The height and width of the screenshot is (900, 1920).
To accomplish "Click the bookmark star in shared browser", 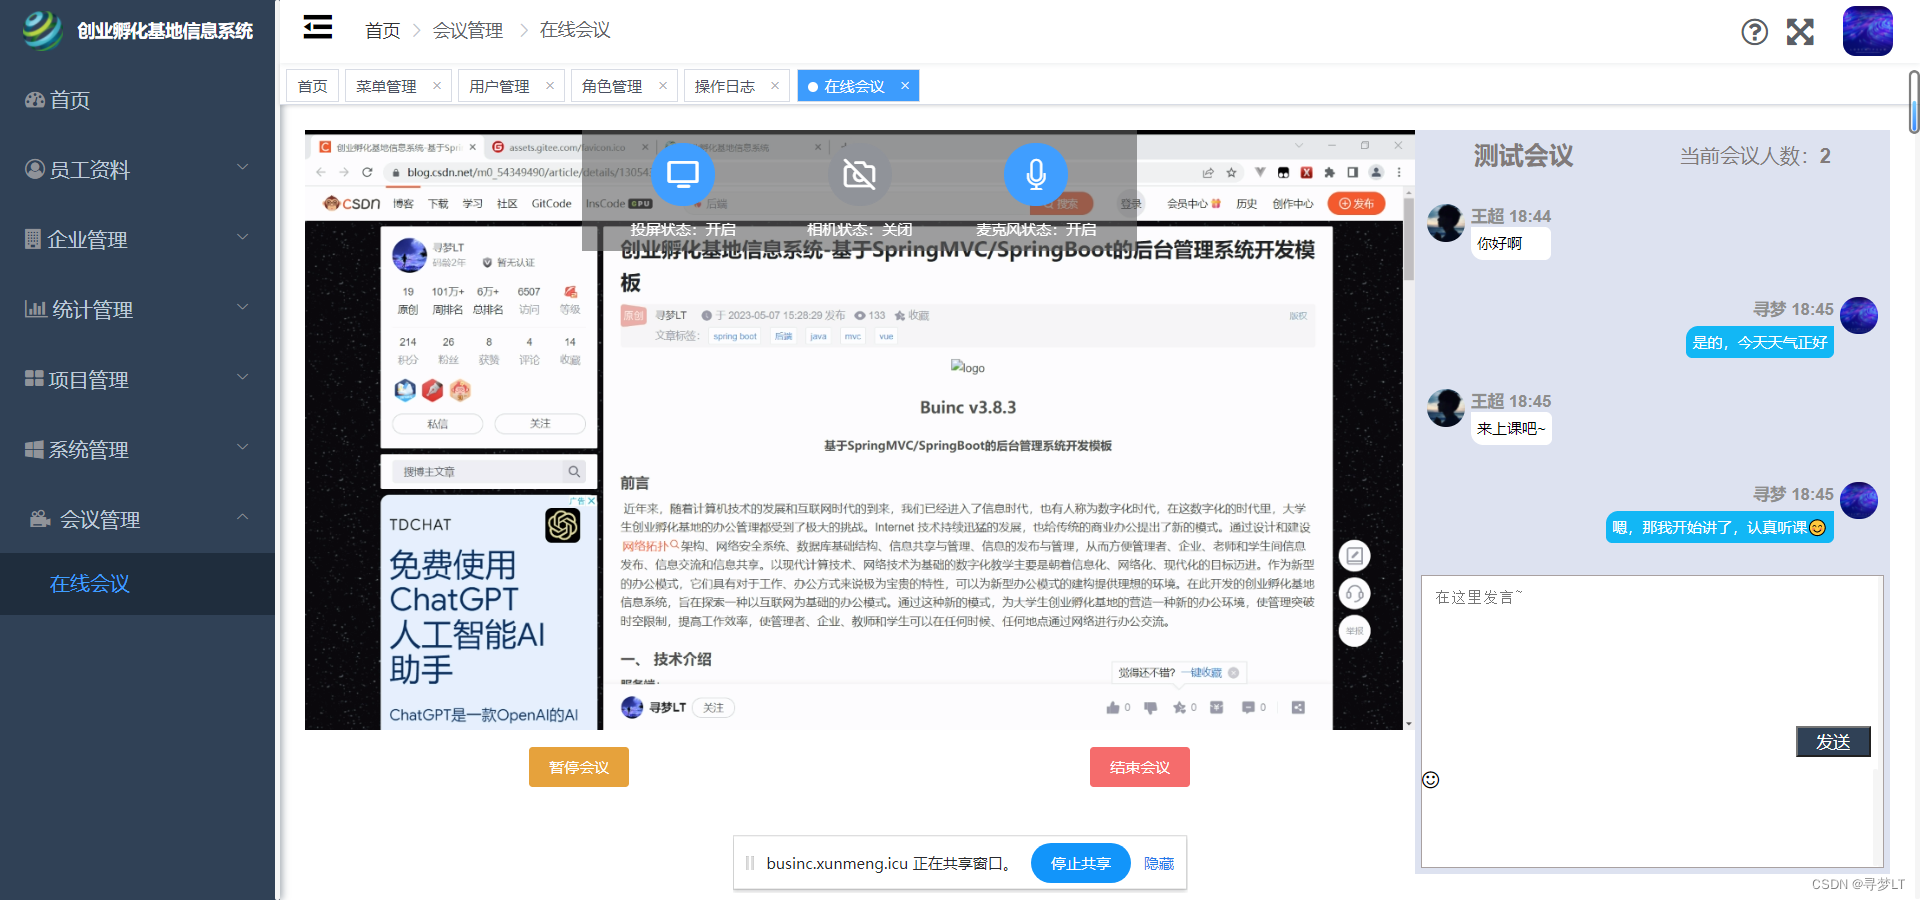I will tap(1232, 172).
